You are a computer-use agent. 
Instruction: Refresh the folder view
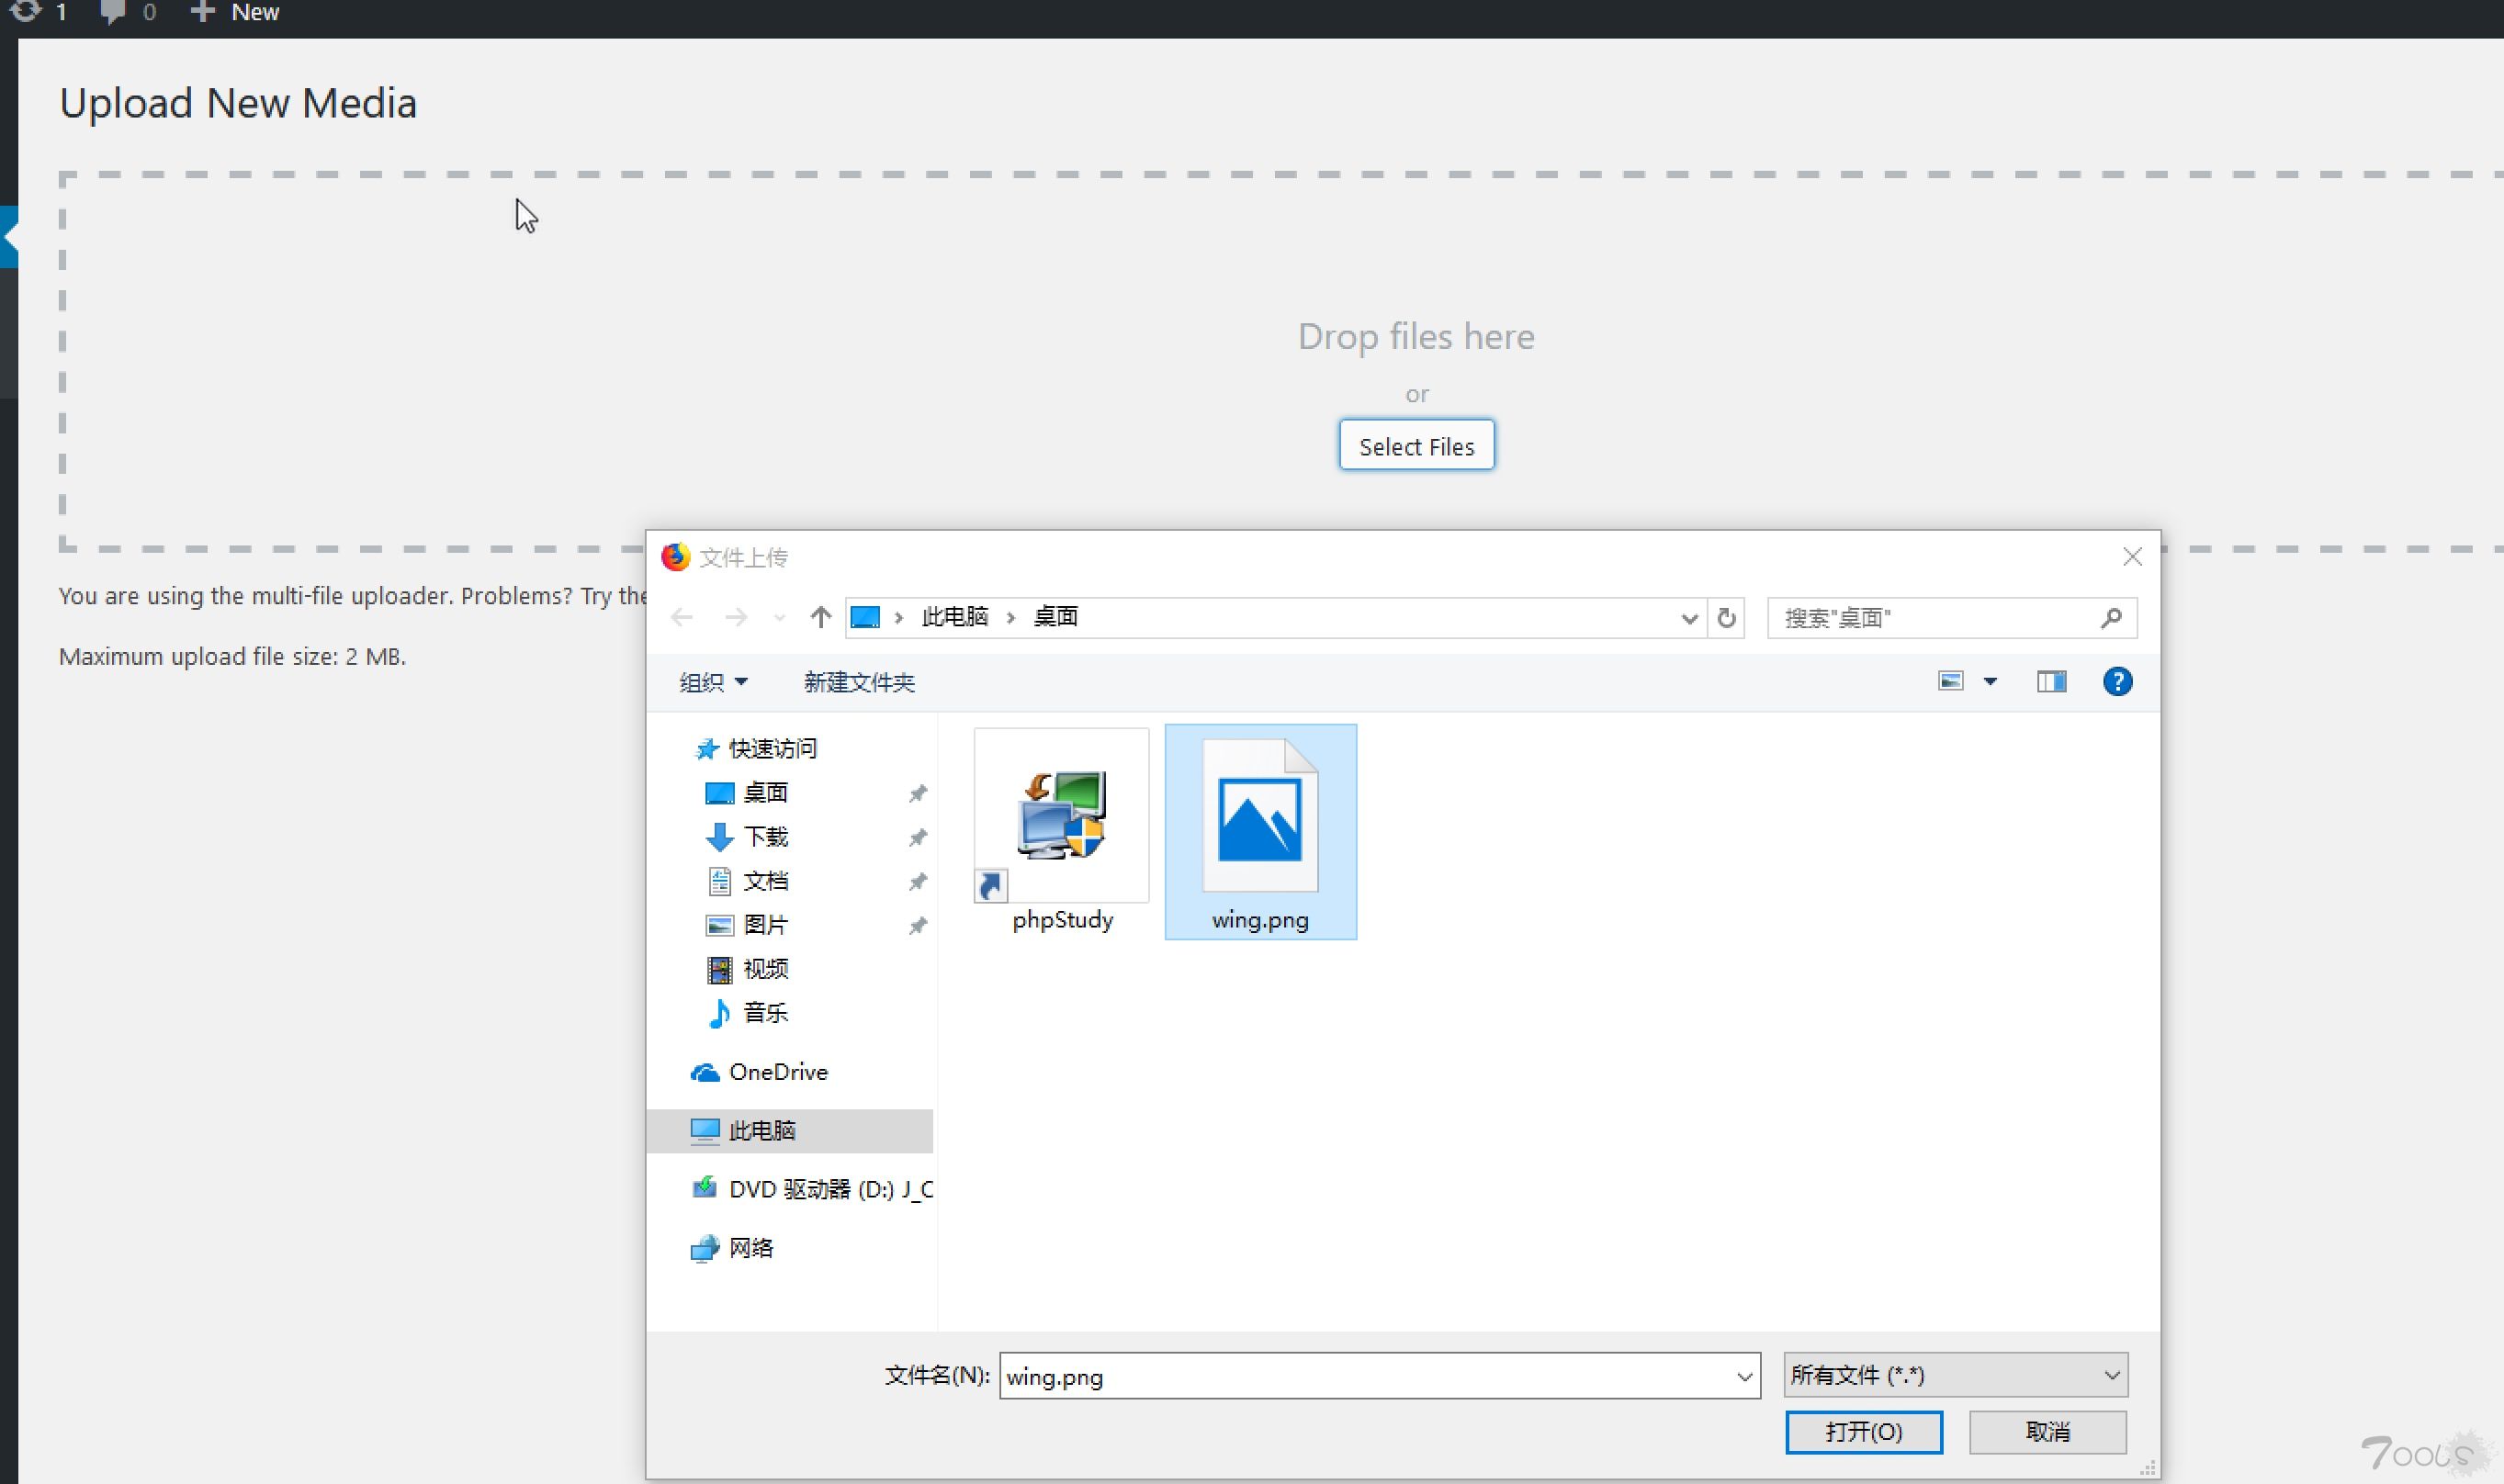[x=1726, y=618]
